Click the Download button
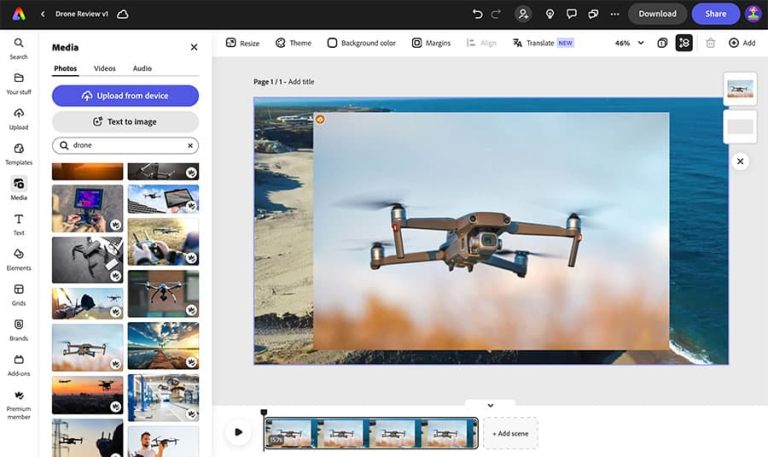The width and height of the screenshot is (768, 457). tap(657, 14)
